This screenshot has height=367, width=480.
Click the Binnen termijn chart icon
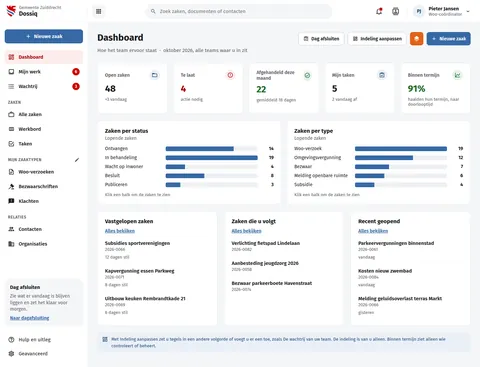click(458, 75)
